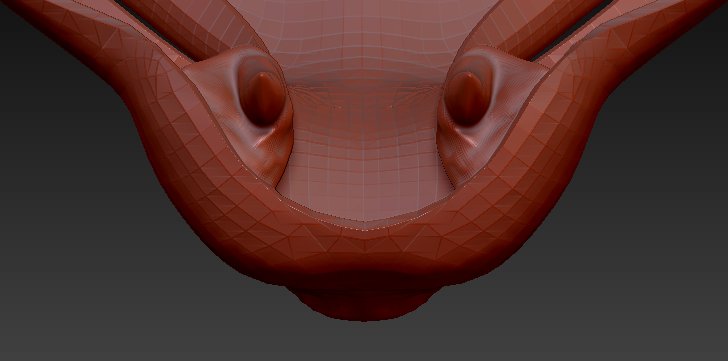The image size is (728, 361).
Task: Click the right eyeball on the model
Action: (x=467, y=97)
